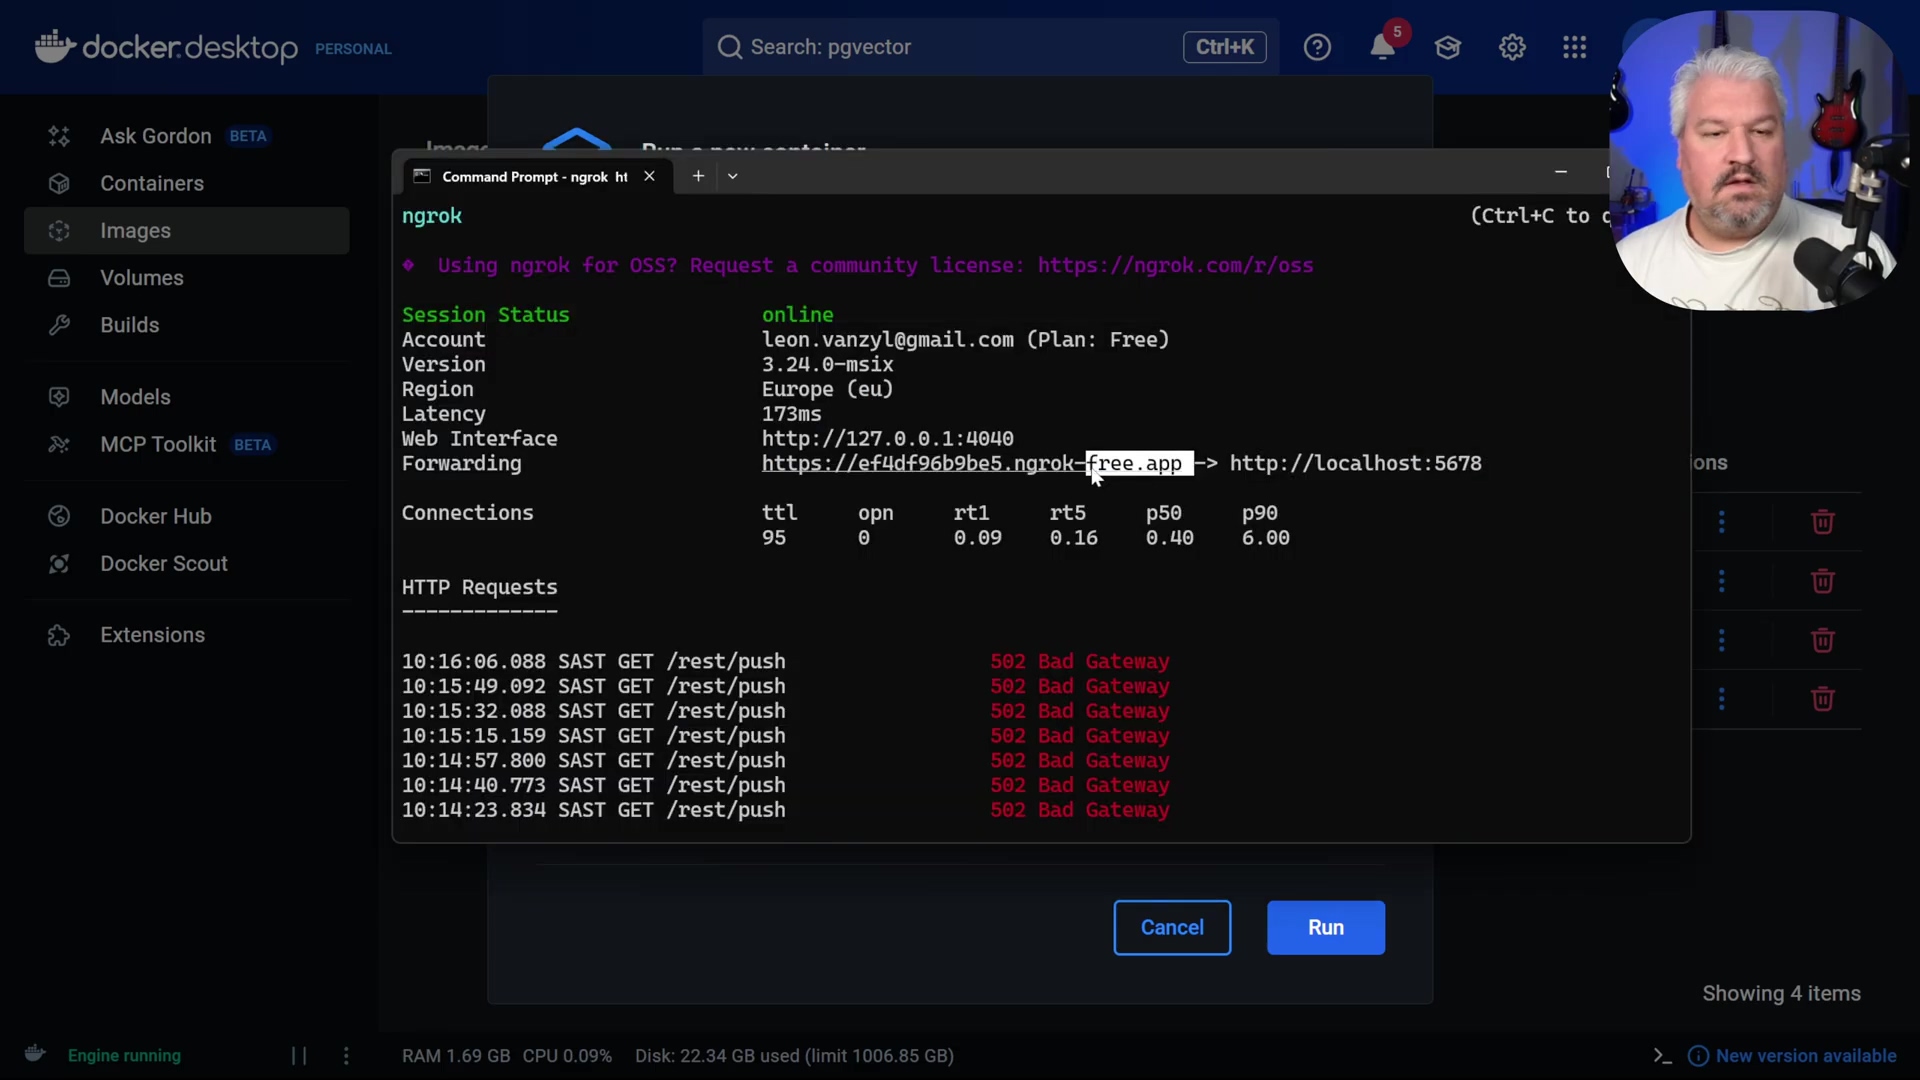Image resolution: width=1920 pixels, height=1080 pixels.
Task: Open Docker Scout from sidebar
Action: pos(163,564)
